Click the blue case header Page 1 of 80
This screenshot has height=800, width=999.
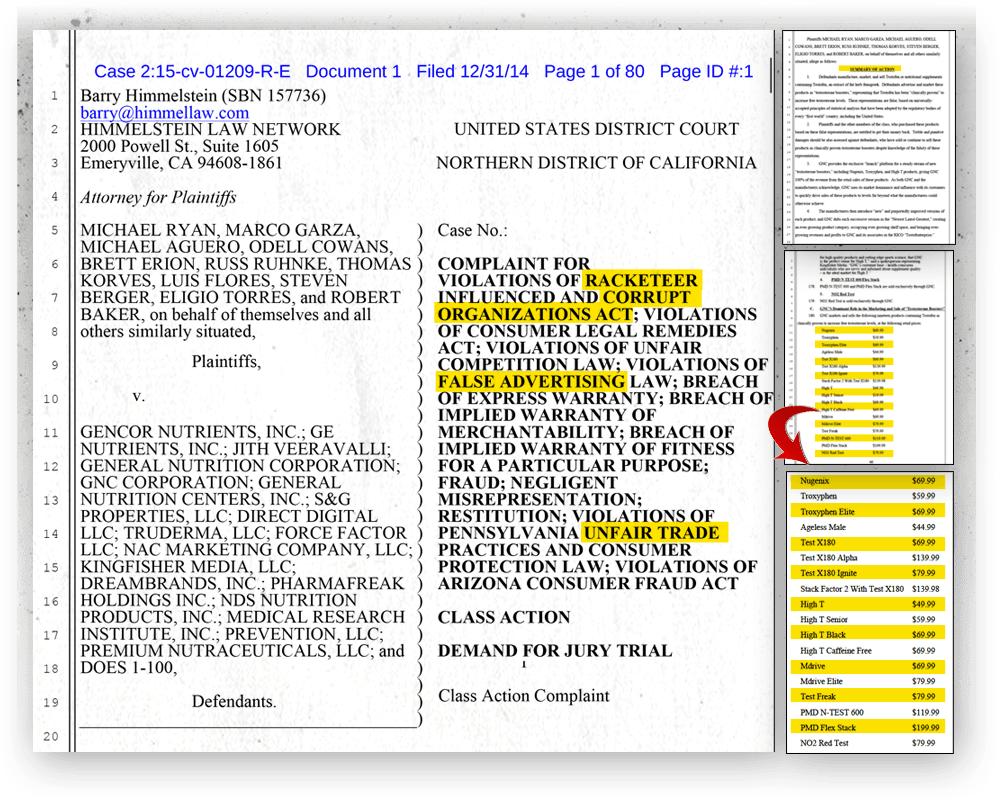pos(594,71)
